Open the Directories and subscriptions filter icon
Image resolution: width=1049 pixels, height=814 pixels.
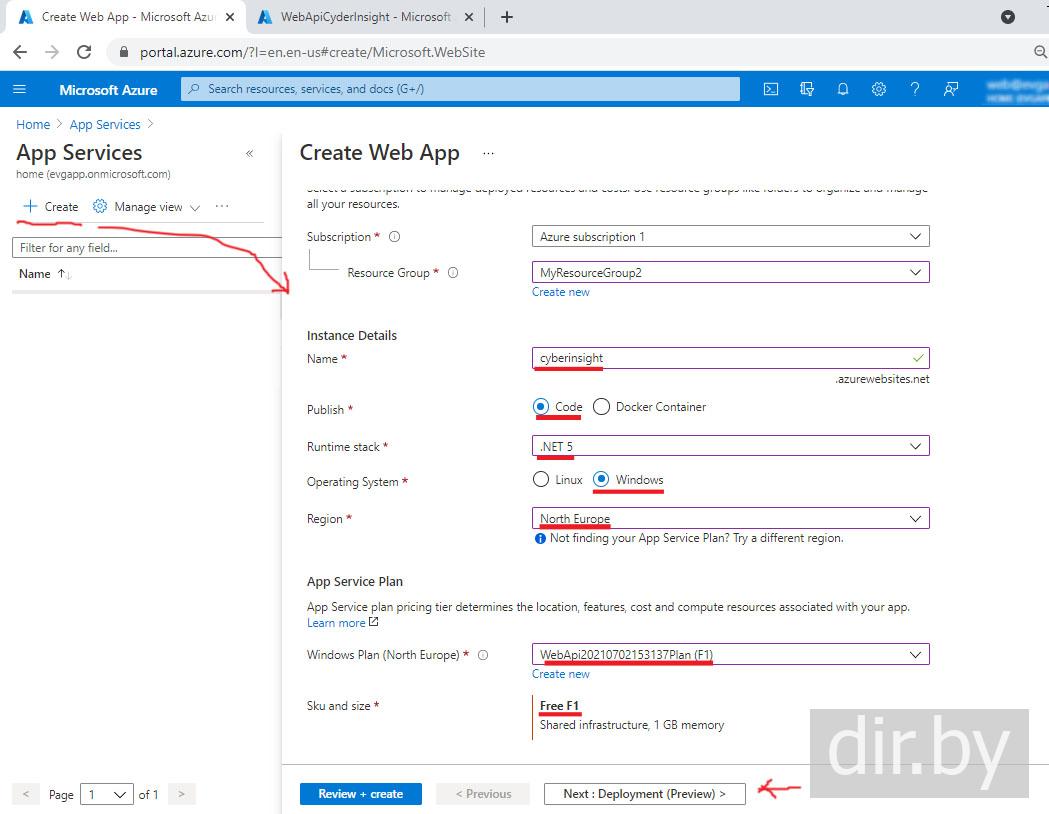(x=807, y=89)
